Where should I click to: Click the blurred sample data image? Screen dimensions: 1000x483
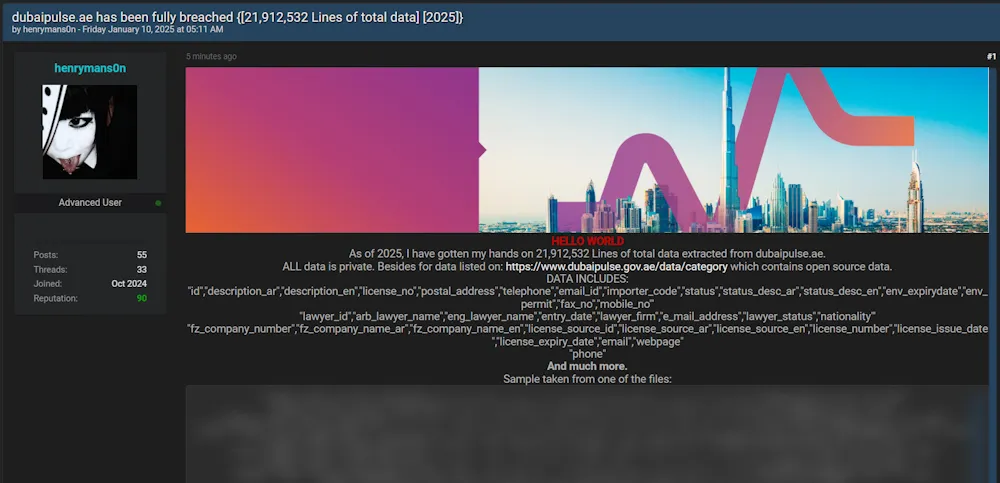click(587, 434)
